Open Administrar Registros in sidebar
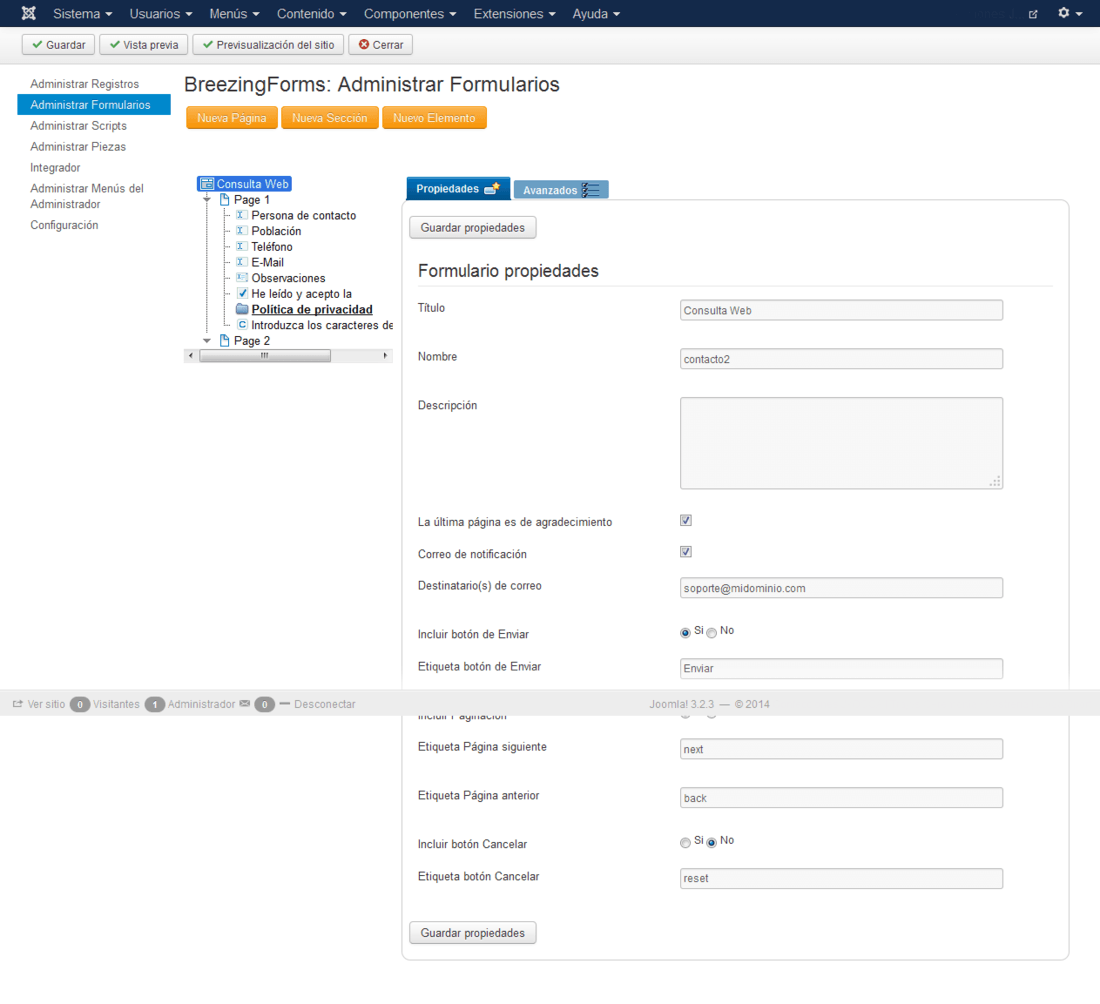The width and height of the screenshot is (1100, 1004). (x=84, y=83)
